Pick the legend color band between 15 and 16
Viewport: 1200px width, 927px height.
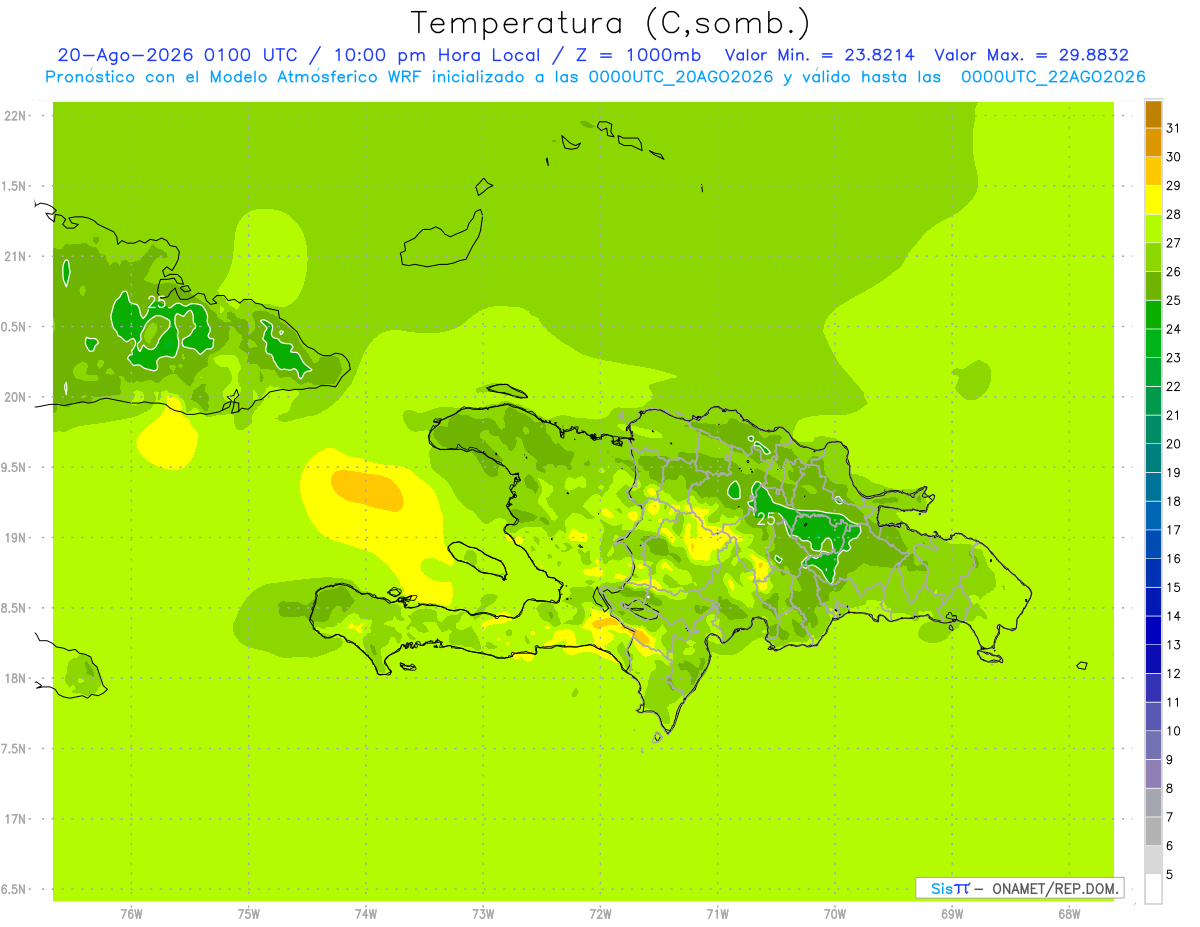(1153, 573)
